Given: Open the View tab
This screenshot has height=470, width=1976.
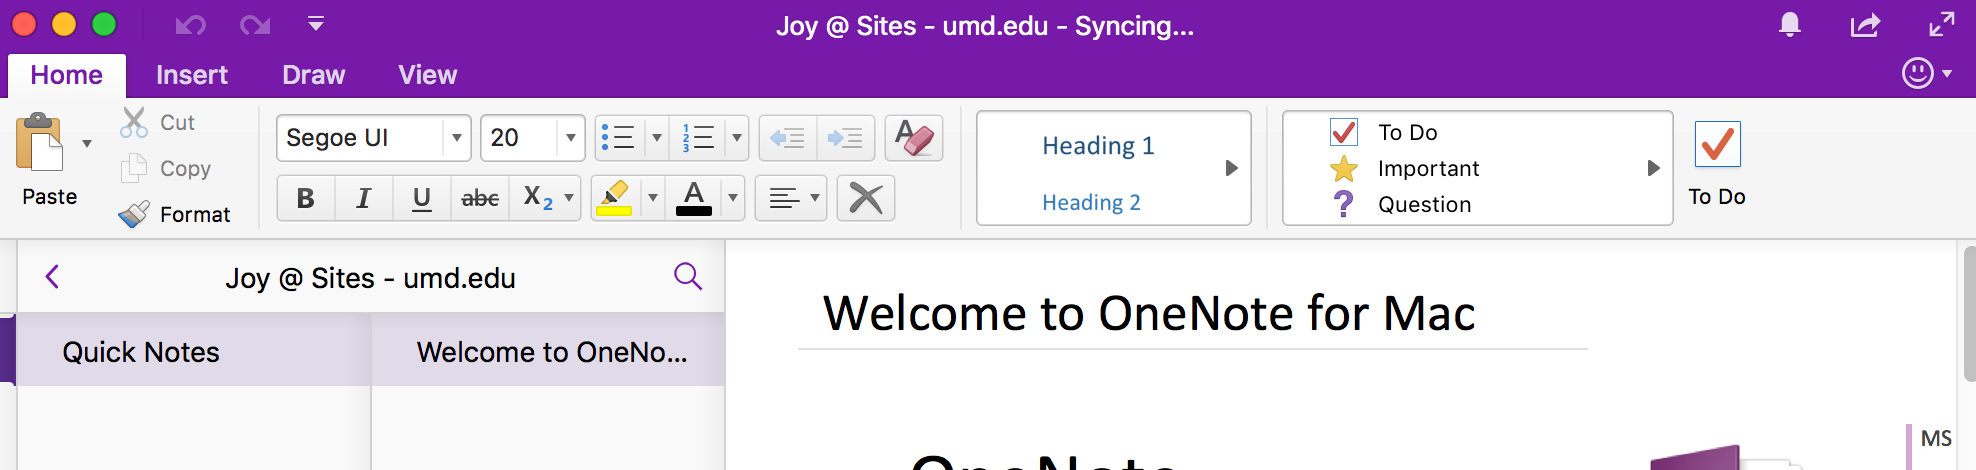Looking at the screenshot, I should (x=428, y=75).
